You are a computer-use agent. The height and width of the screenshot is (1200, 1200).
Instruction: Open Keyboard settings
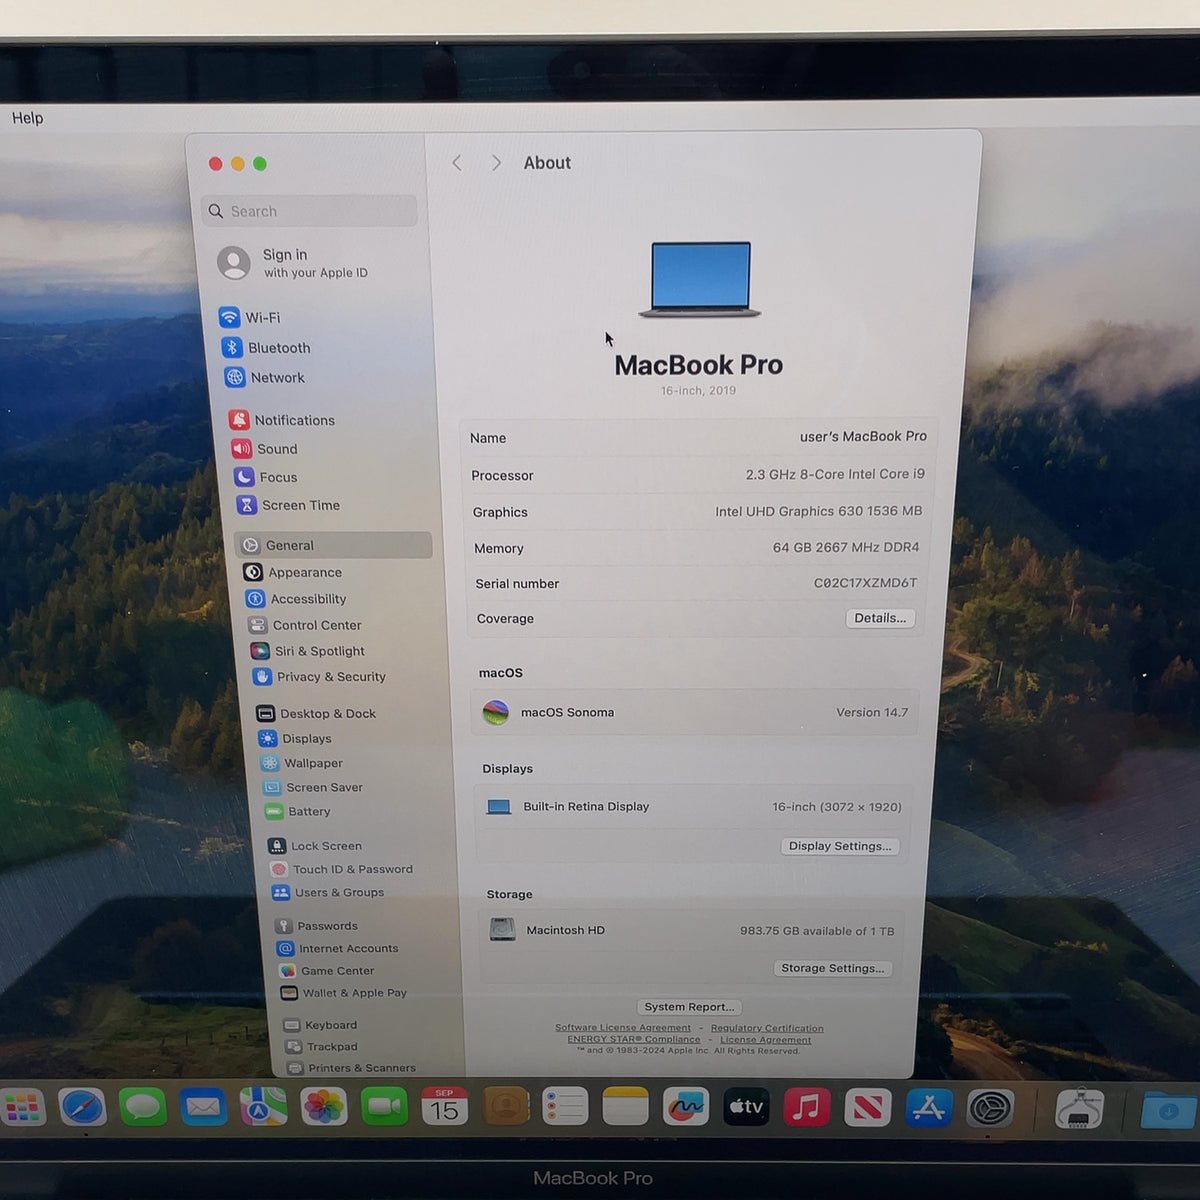[x=321, y=1025]
